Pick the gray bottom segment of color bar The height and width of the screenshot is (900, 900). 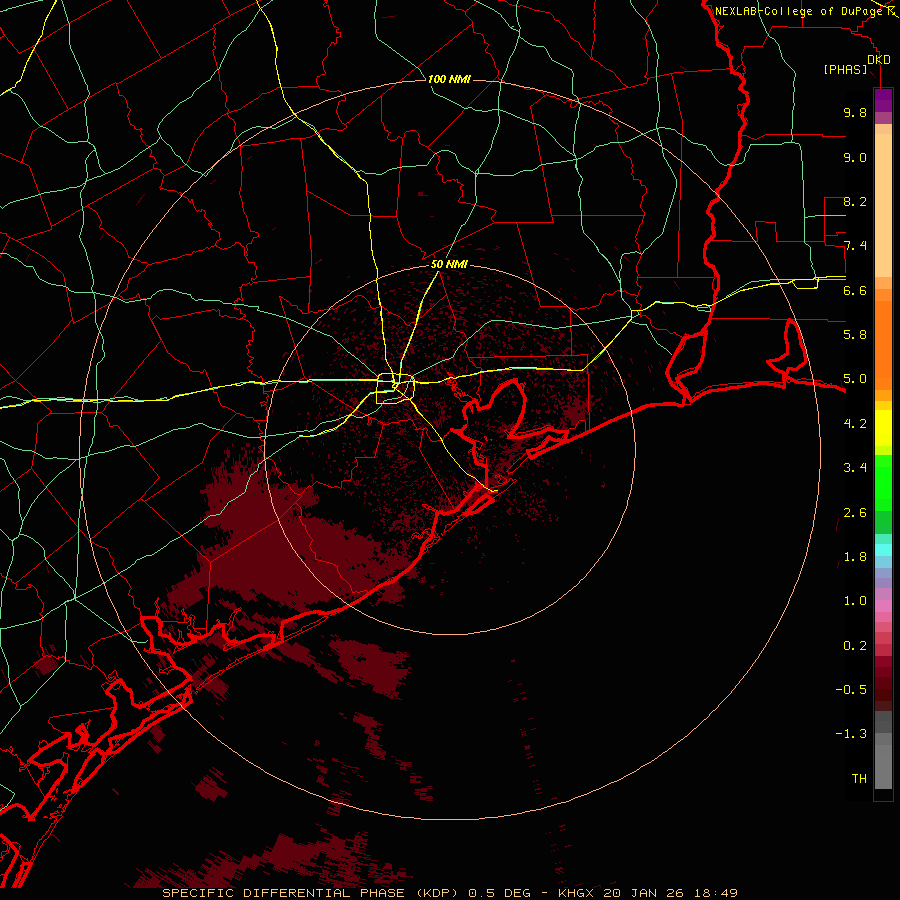[883, 767]
